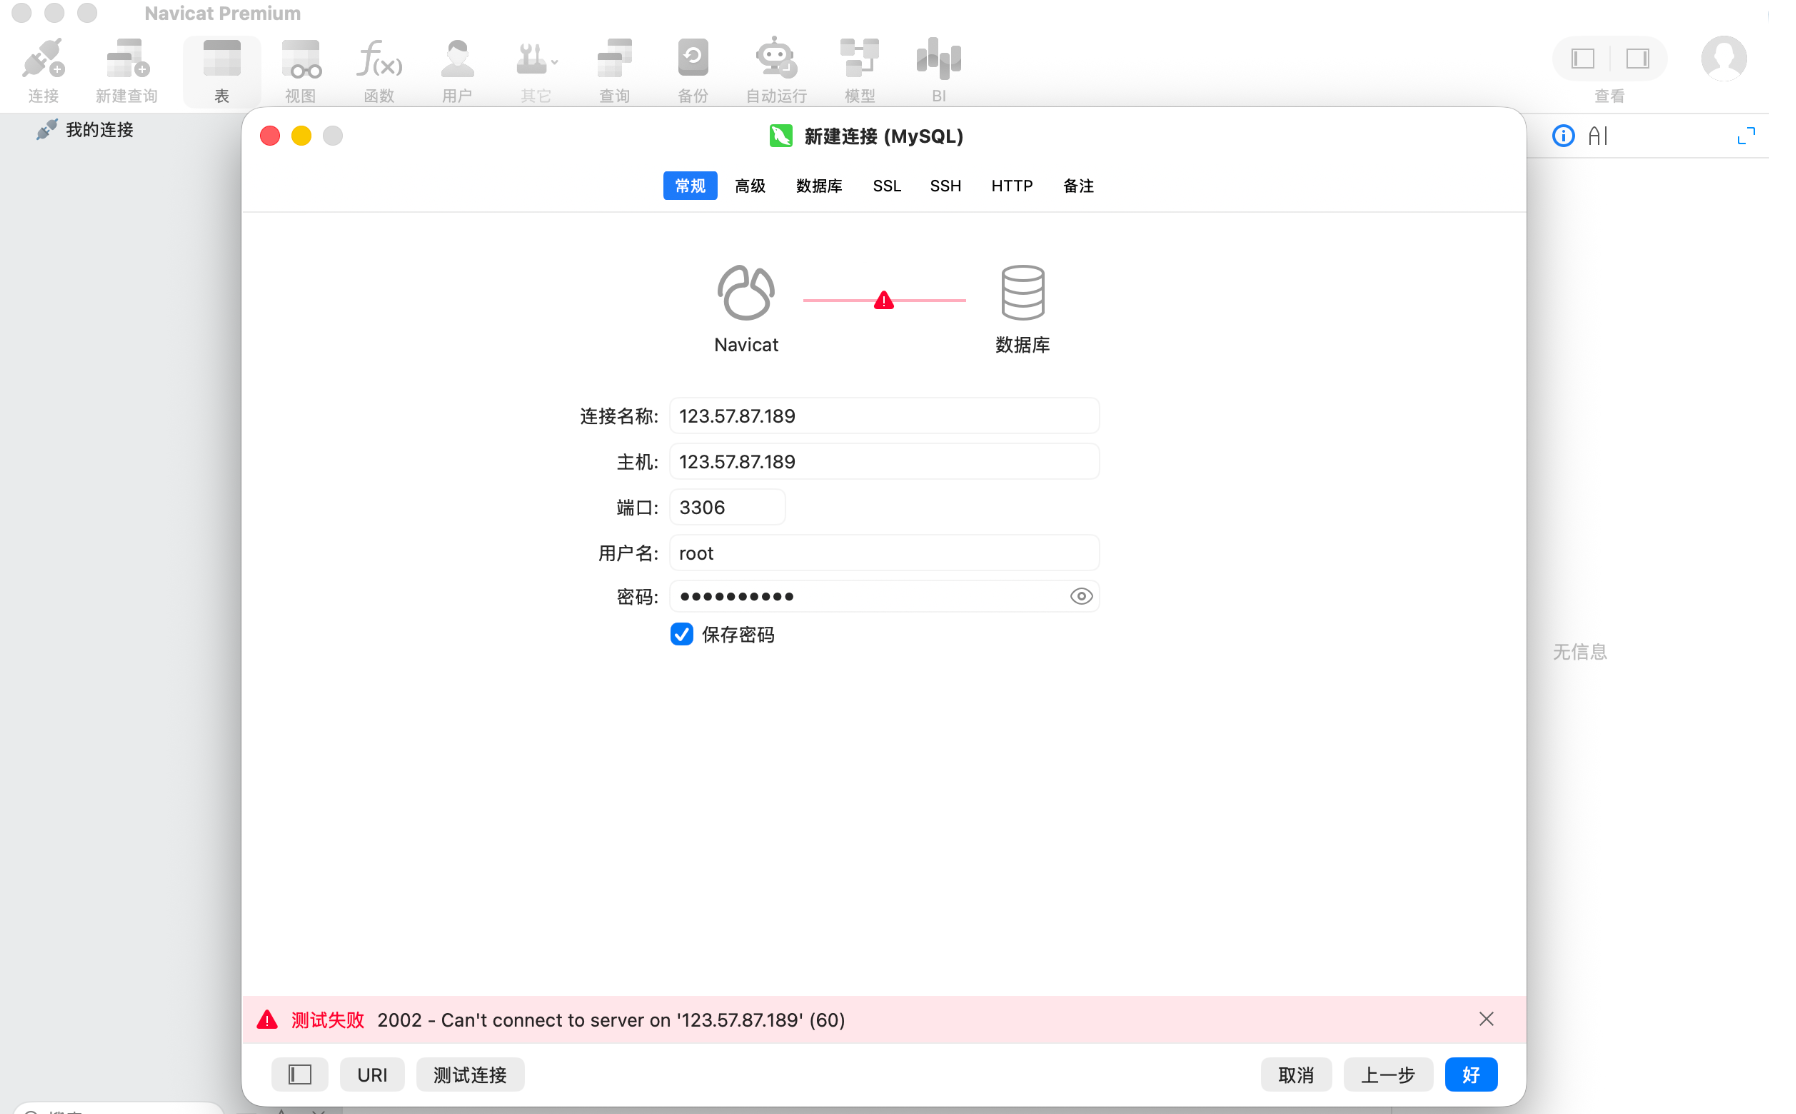This screenshot has height=1114, width=1796.
Task: Expand the right info panel
Action: tap(1746, 136)
